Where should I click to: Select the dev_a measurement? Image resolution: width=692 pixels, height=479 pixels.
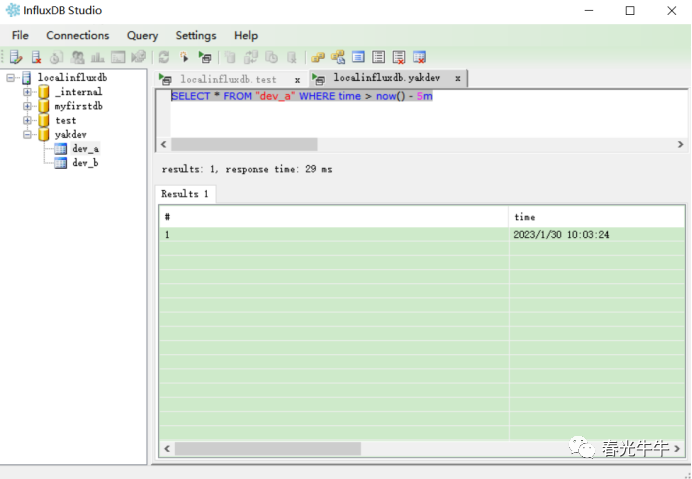[x=86, y=149]
